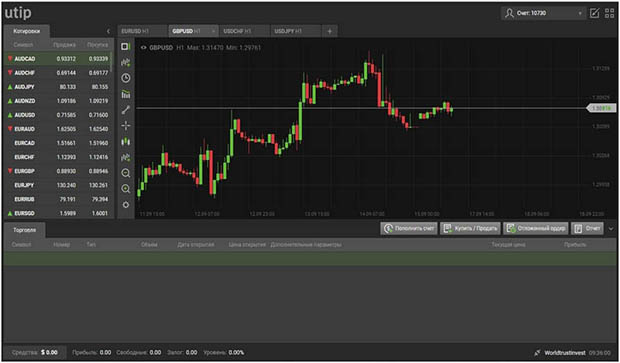
Task: Collapse the Котировки panel with left chevron
Action: coord(108,31)
